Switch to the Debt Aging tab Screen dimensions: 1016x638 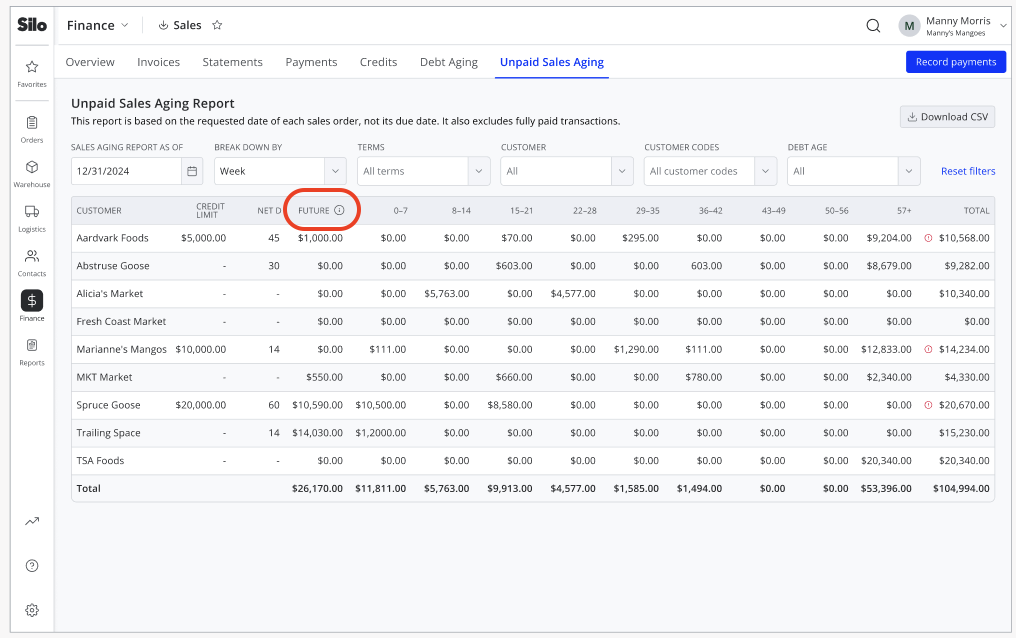coord(448,62)
